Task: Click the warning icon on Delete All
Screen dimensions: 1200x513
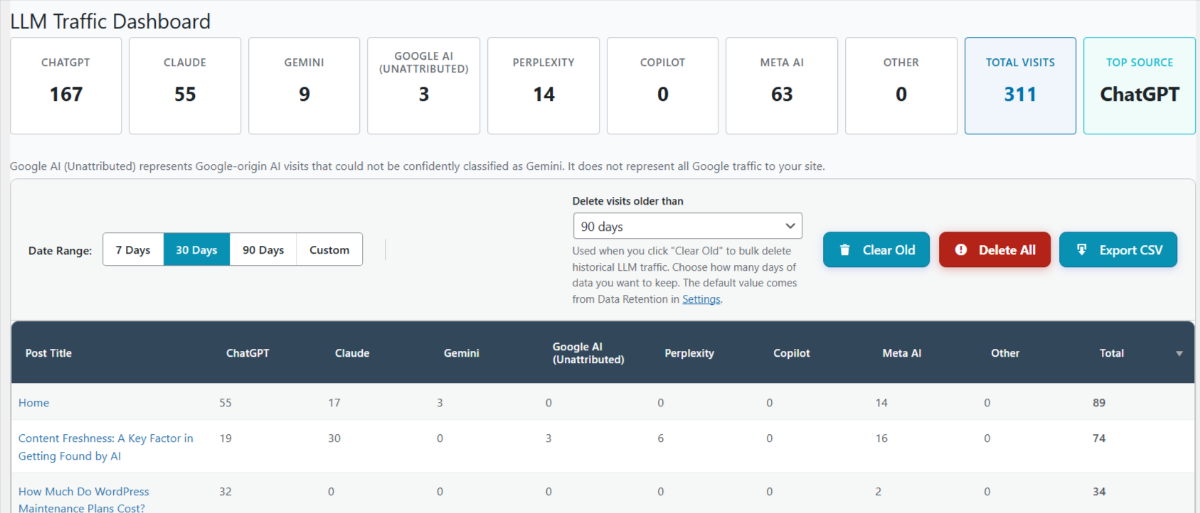Action: 961,250
